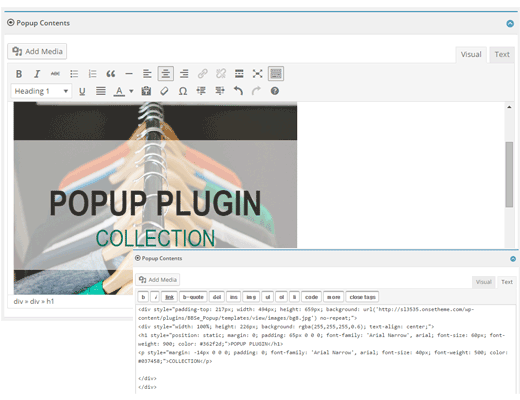Click the link quicktag button
The height and width of the screenshot is (400, 520).
pyautogui.click(x=169, y=297)
